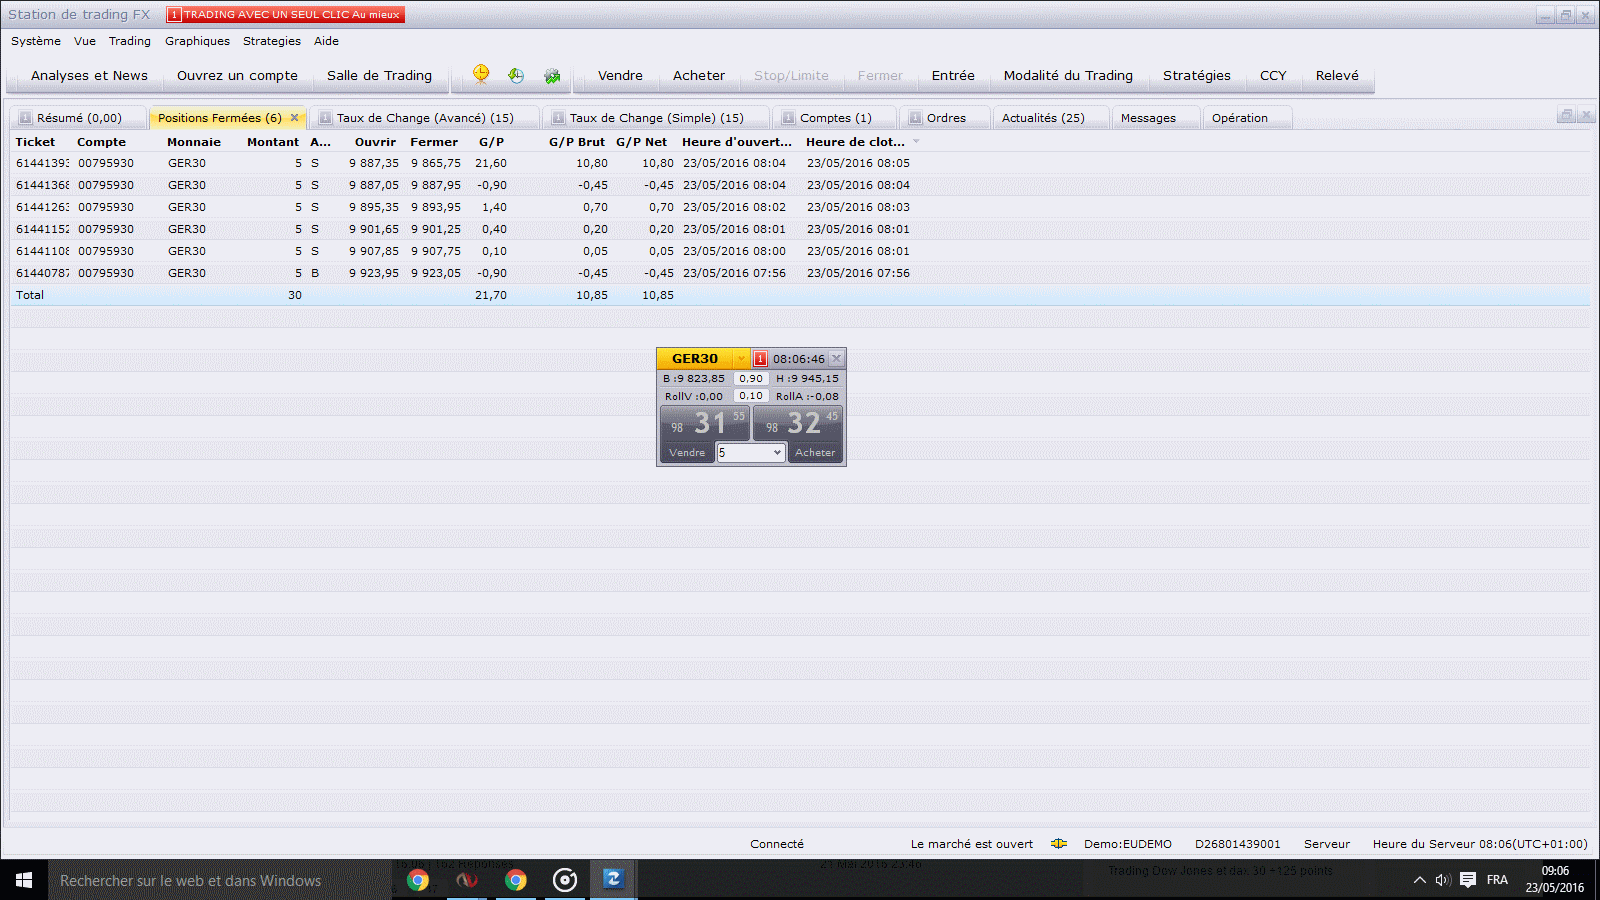The image size is (1600, 900).
Task: Click the Vendre toolbar button
Action: click(620, 75)
